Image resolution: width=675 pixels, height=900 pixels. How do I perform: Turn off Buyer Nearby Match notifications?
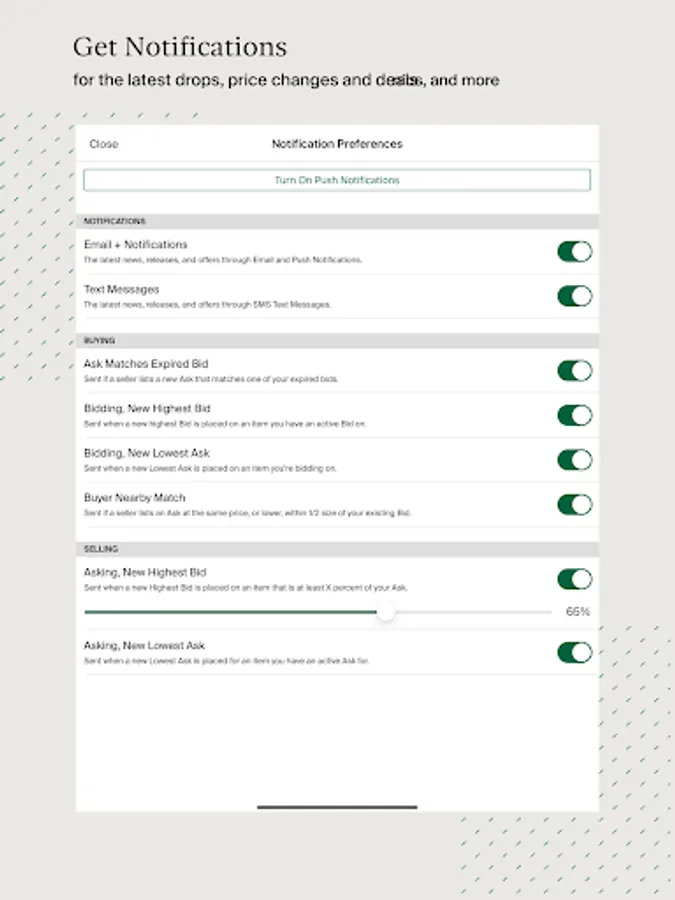(575, 504)
